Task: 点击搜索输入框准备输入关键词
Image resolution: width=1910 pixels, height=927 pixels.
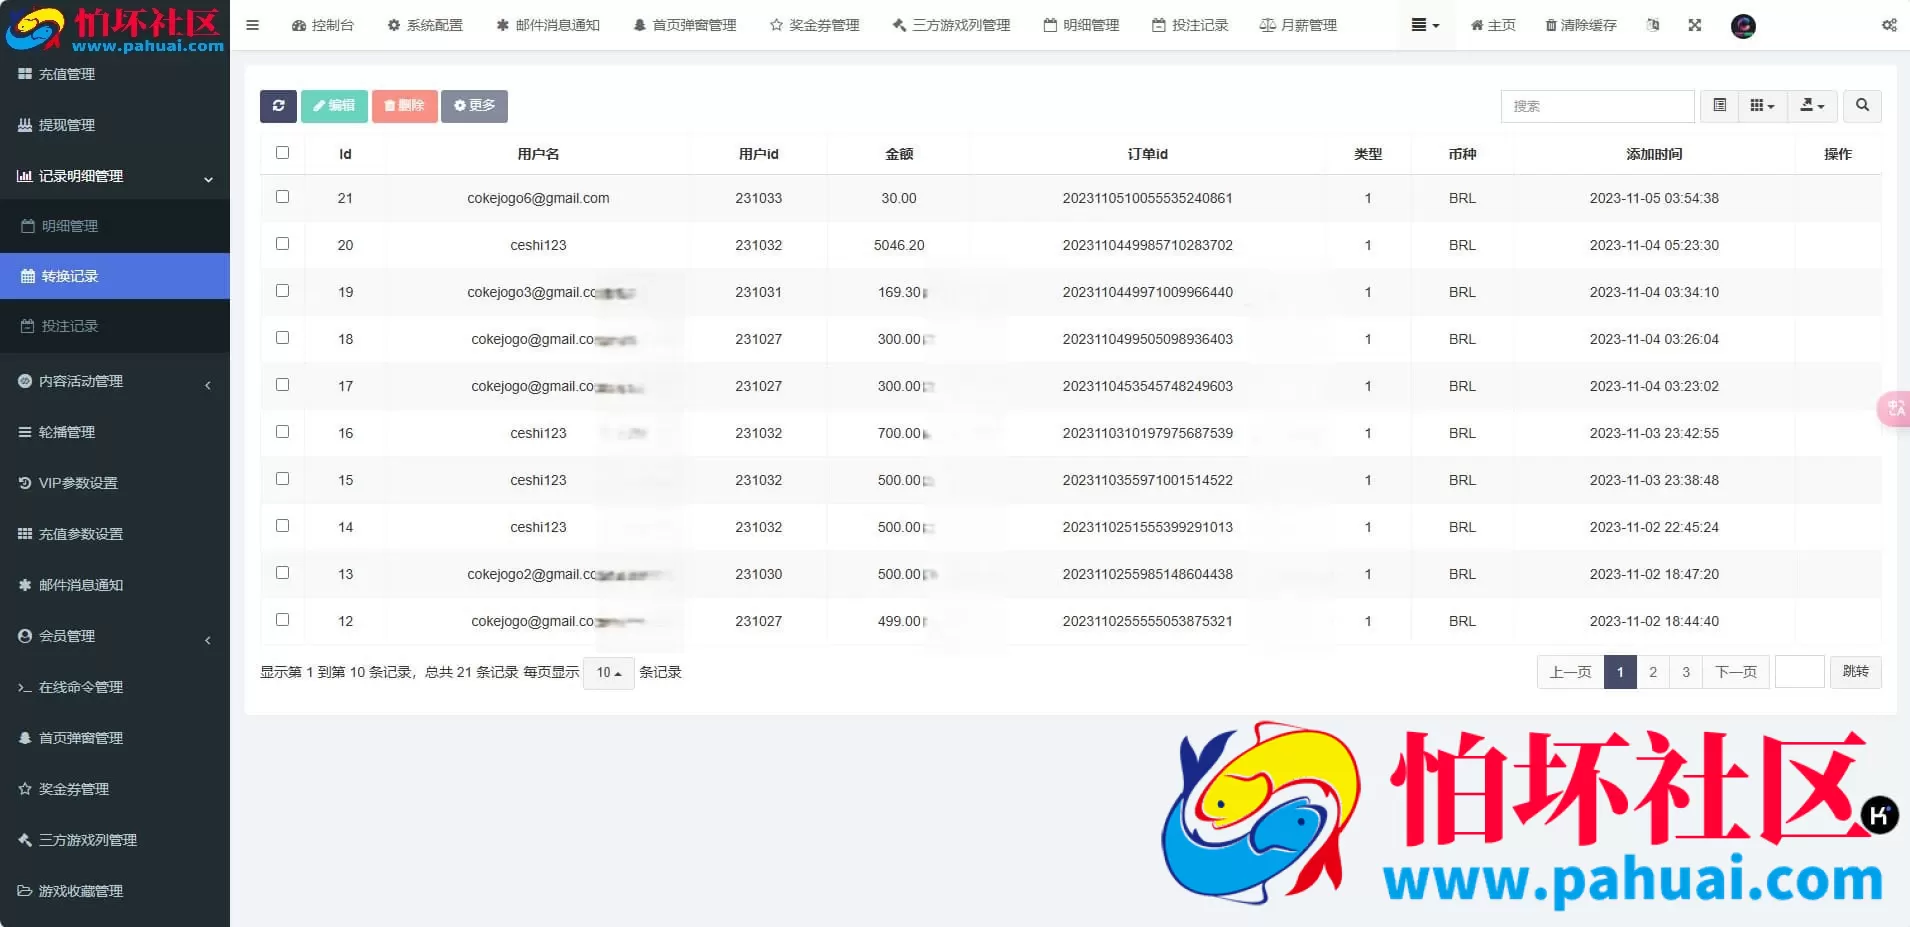Action: [1595, 106]
